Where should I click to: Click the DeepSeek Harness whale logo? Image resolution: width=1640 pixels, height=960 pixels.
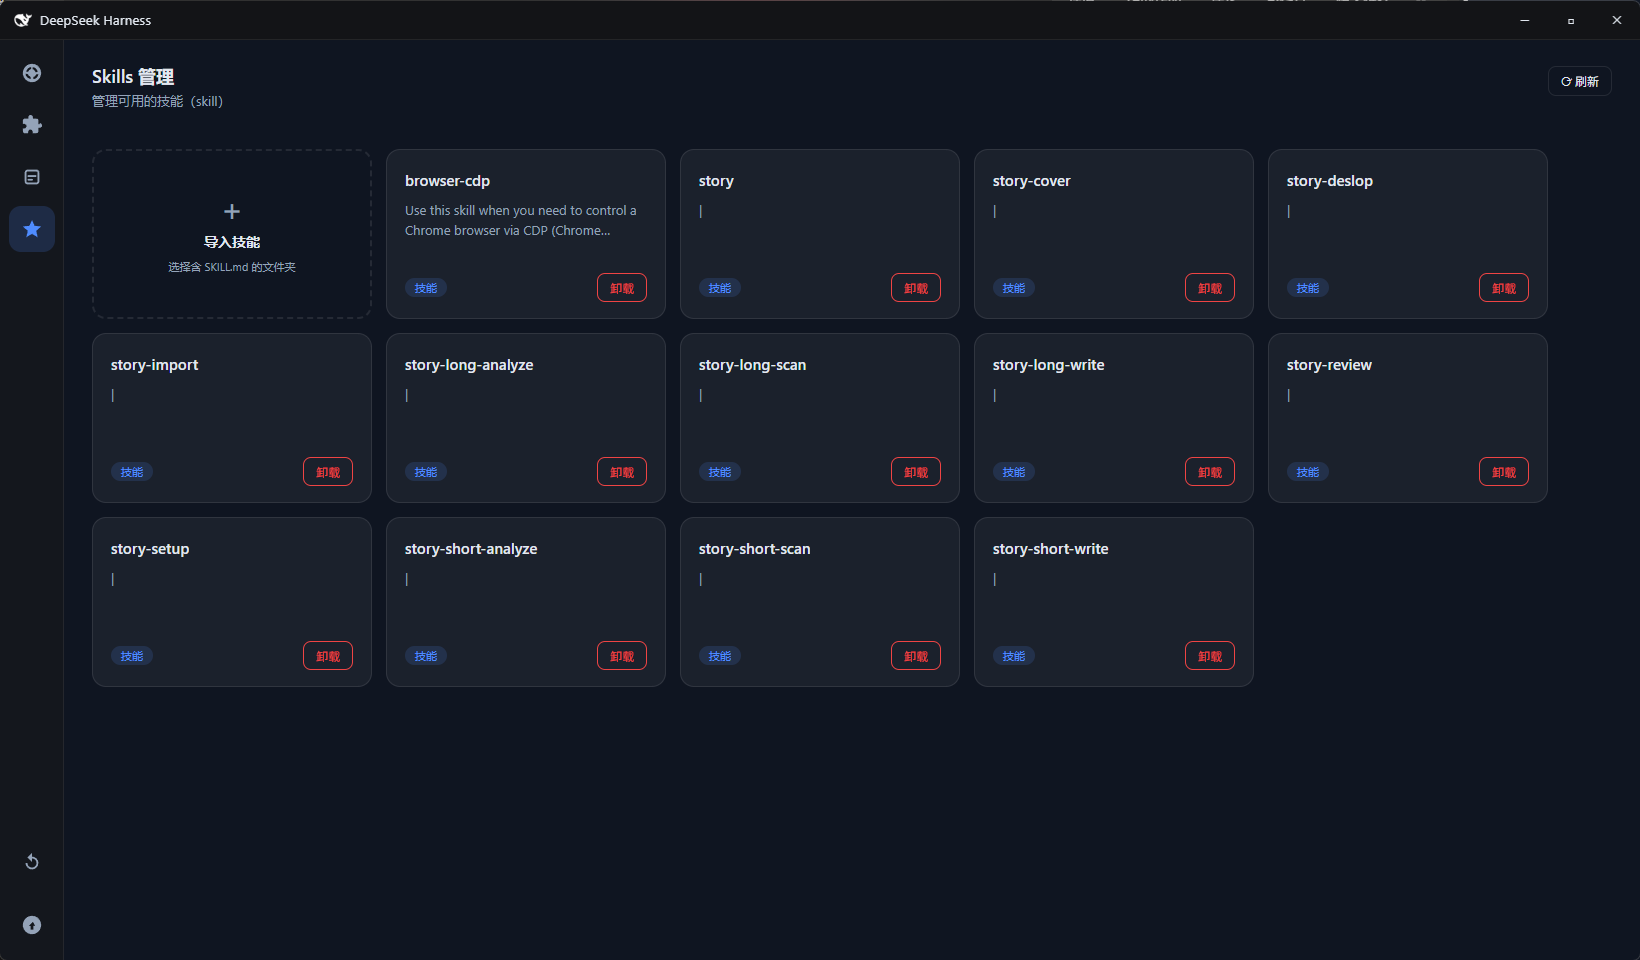tap(22, 20)
